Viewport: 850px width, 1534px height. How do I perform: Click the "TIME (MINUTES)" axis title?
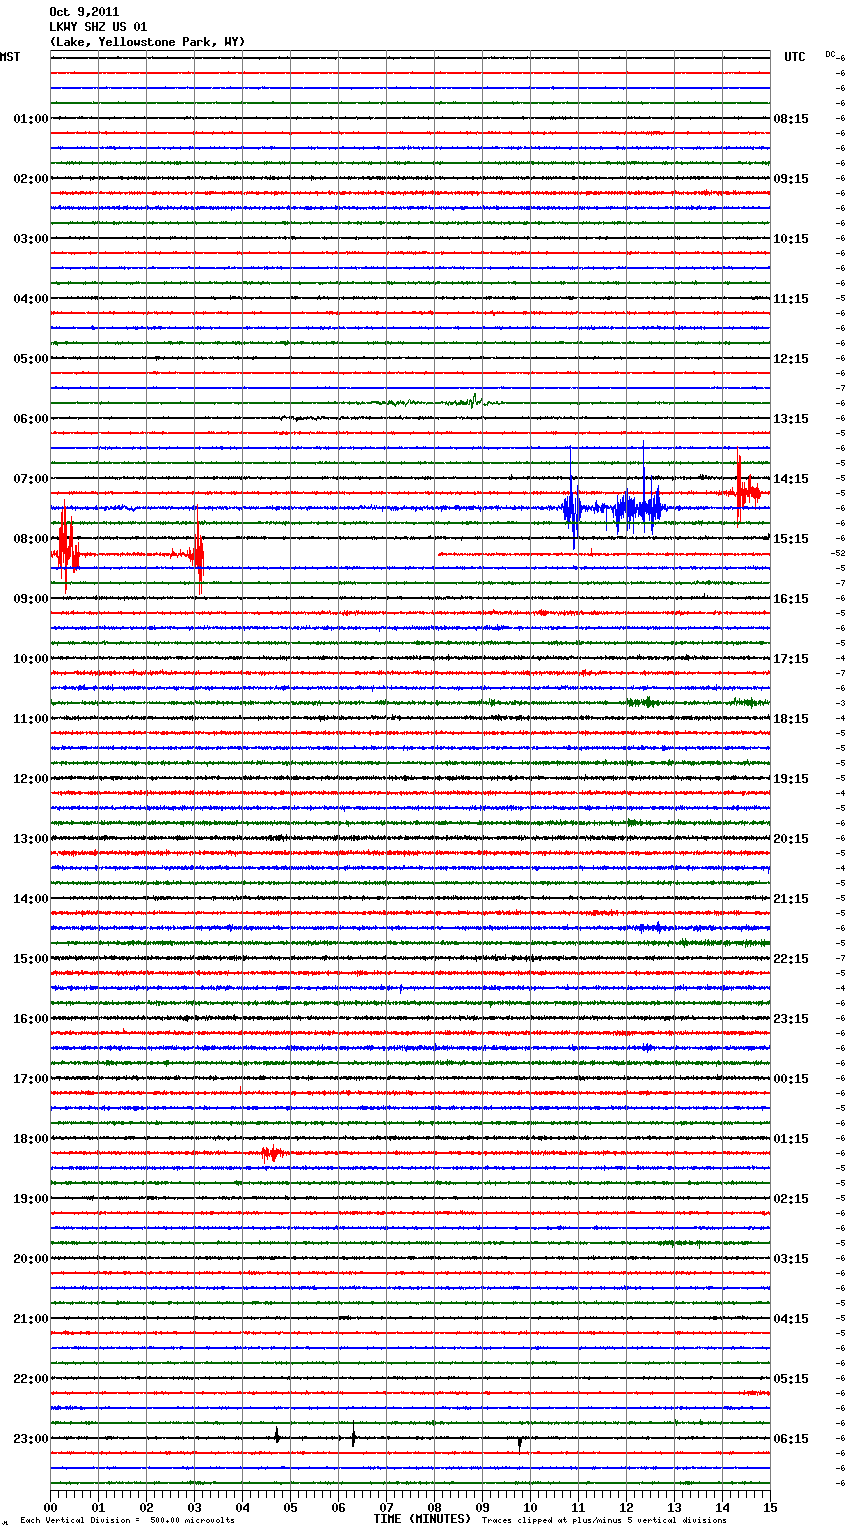pos(422,1519)
